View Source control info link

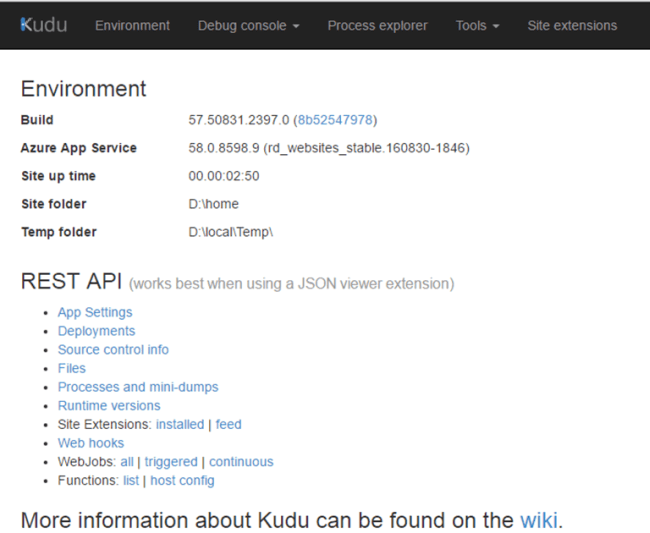113,350
